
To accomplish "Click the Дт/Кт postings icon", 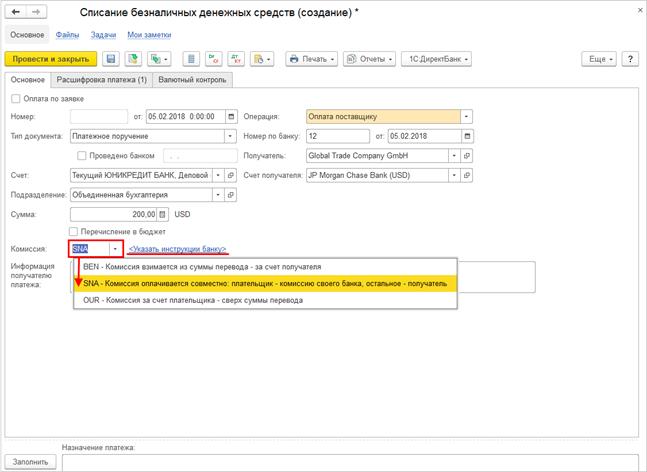I will pyautogui.click(x=235, y=60).
